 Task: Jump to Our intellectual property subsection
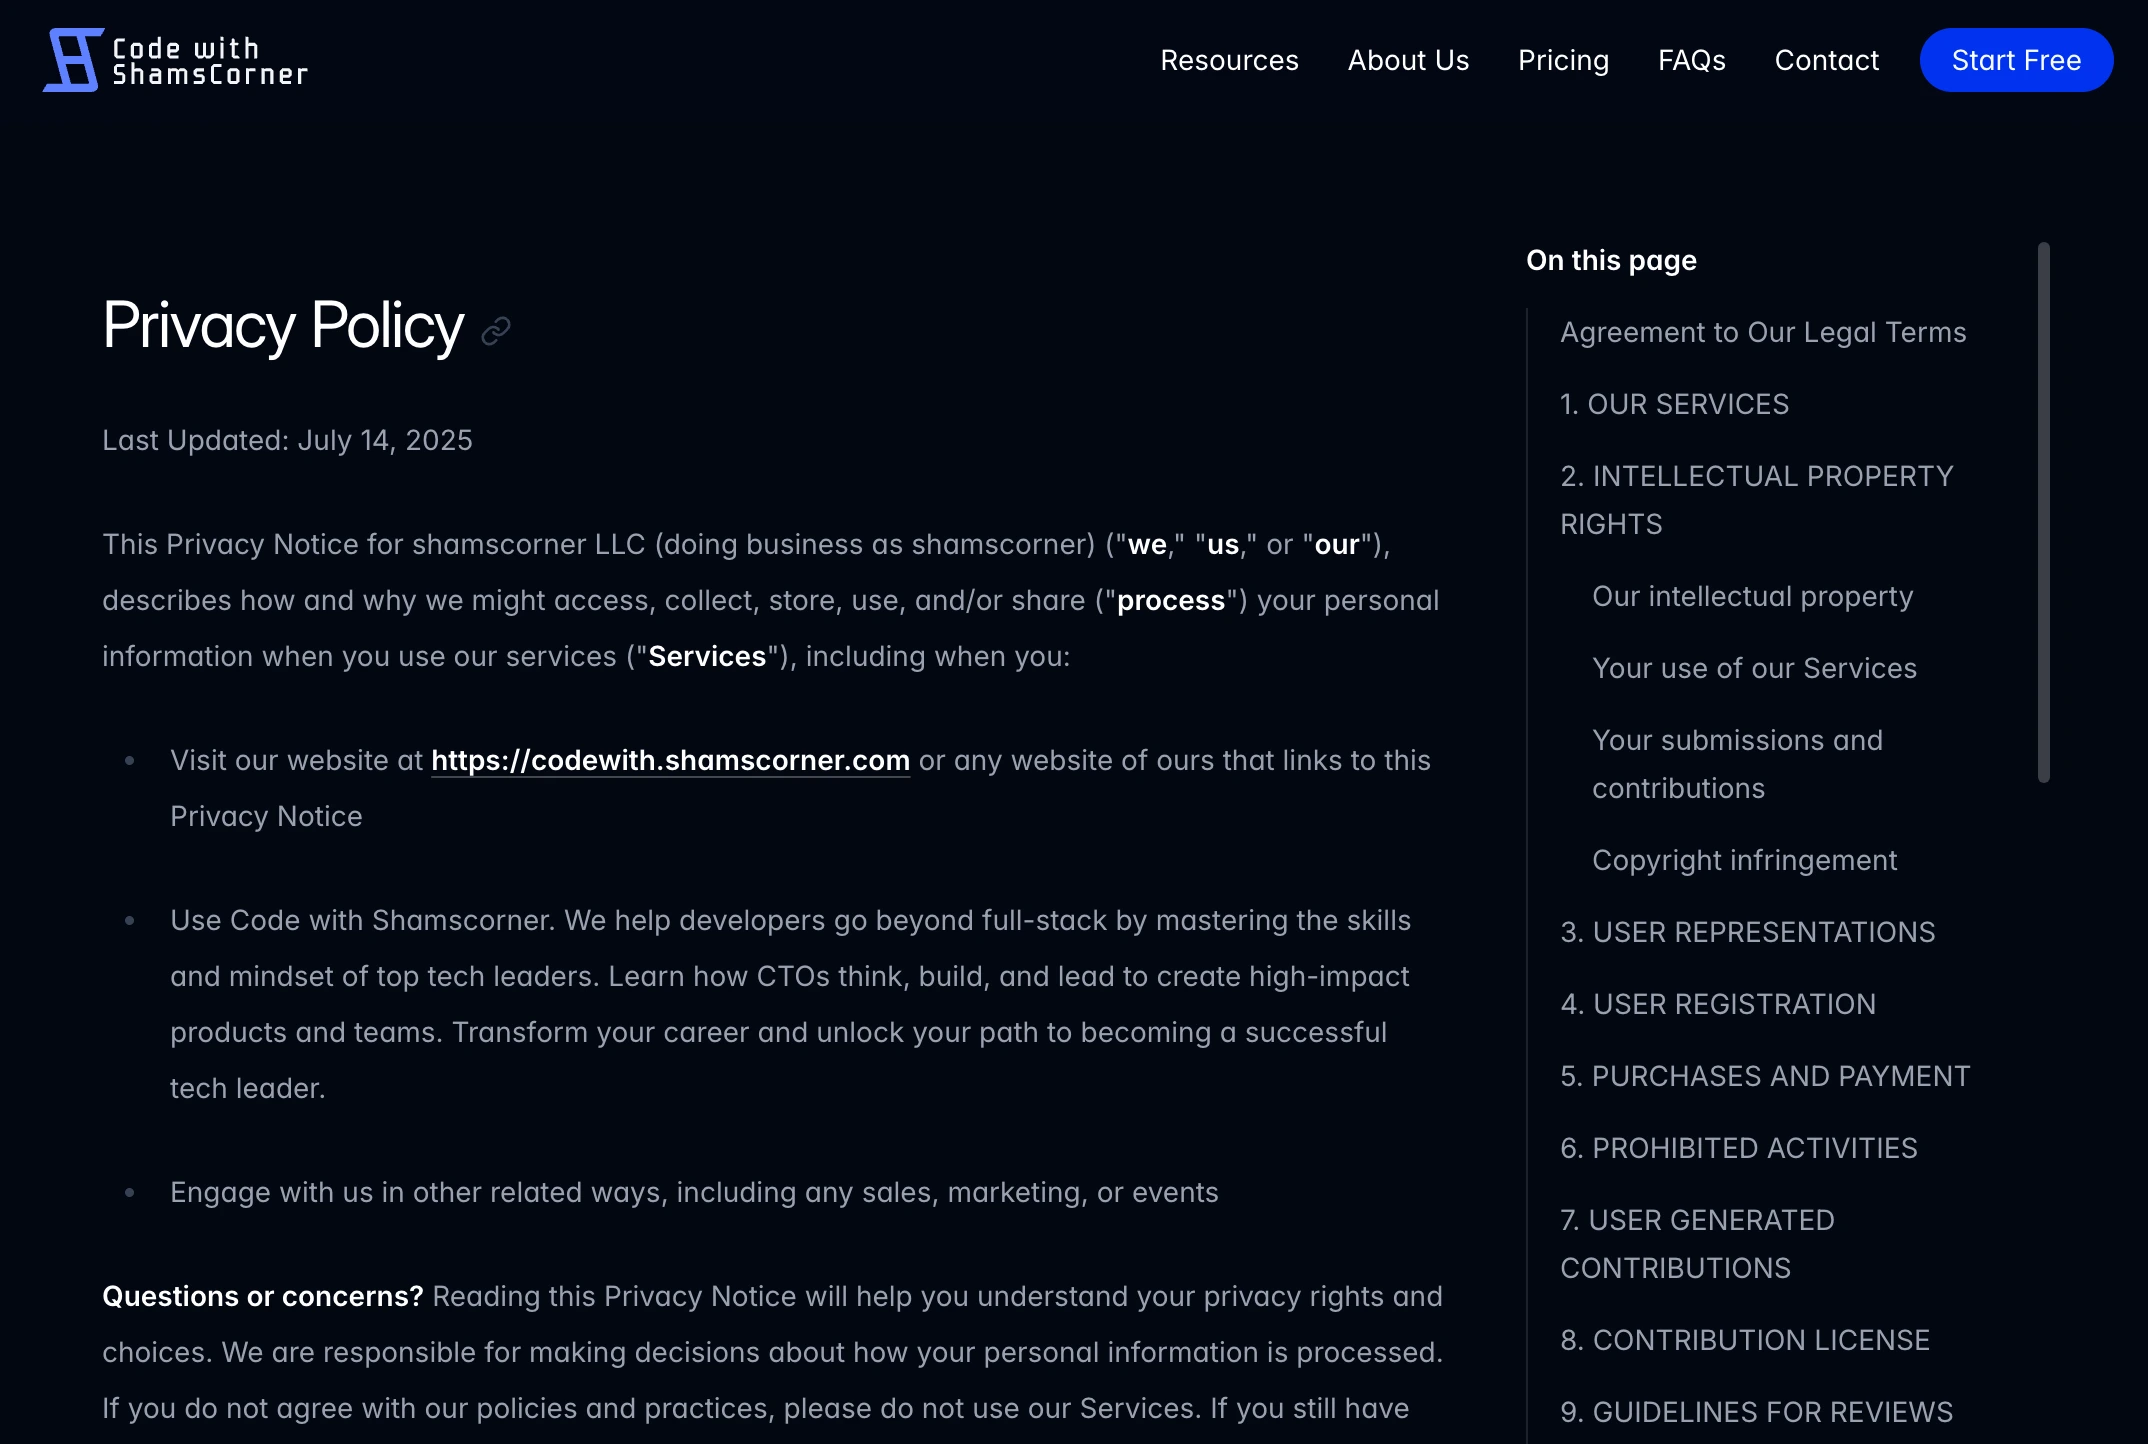(x=1751, y=595)
